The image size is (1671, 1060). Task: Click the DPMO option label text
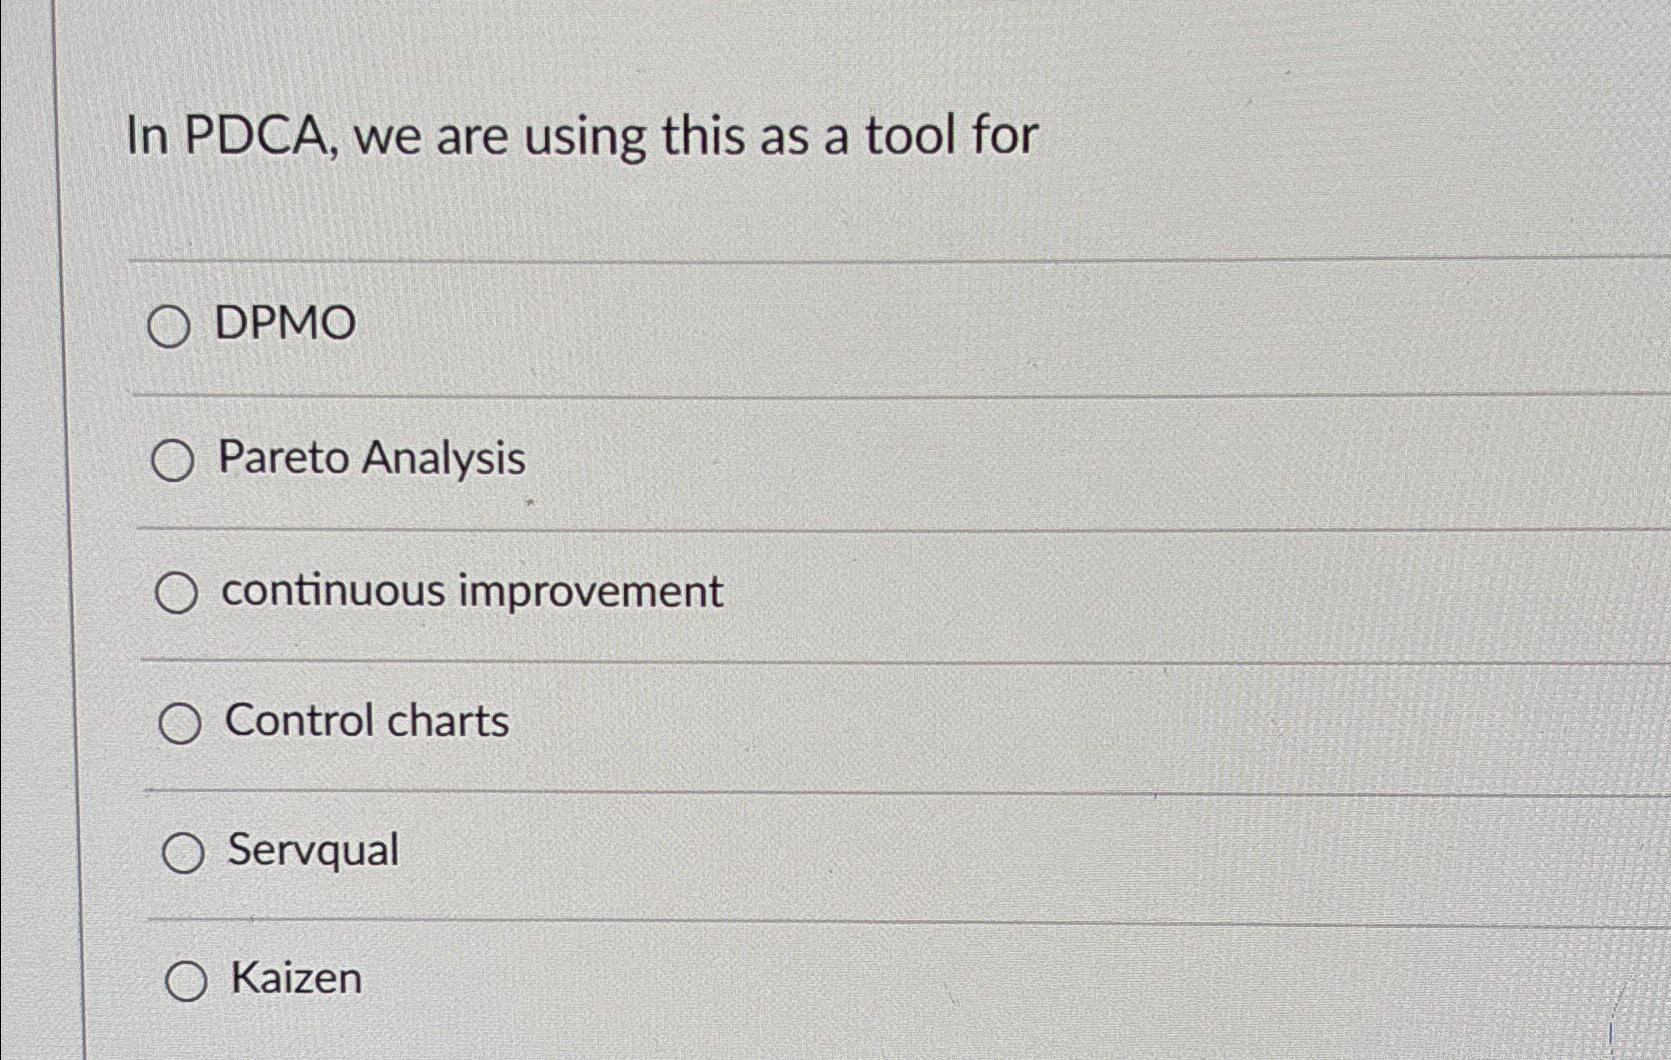(x=283, y=323)
